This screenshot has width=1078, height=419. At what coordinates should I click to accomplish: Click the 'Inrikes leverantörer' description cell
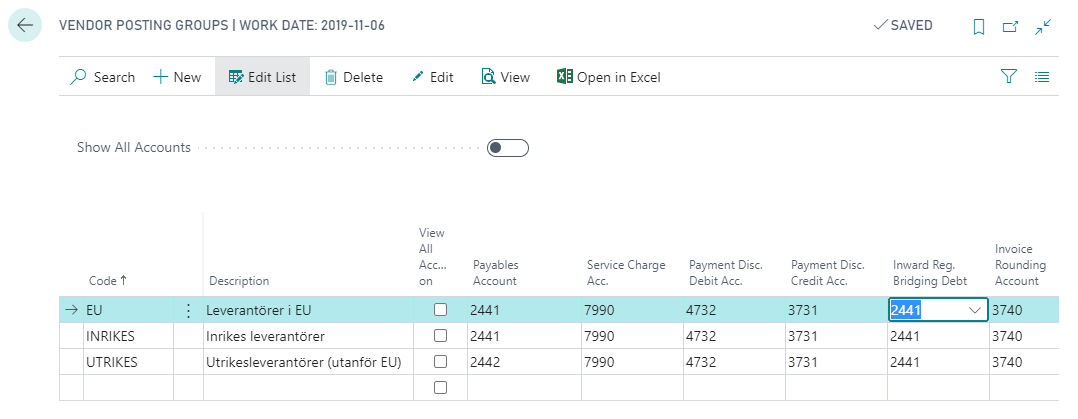308,336
